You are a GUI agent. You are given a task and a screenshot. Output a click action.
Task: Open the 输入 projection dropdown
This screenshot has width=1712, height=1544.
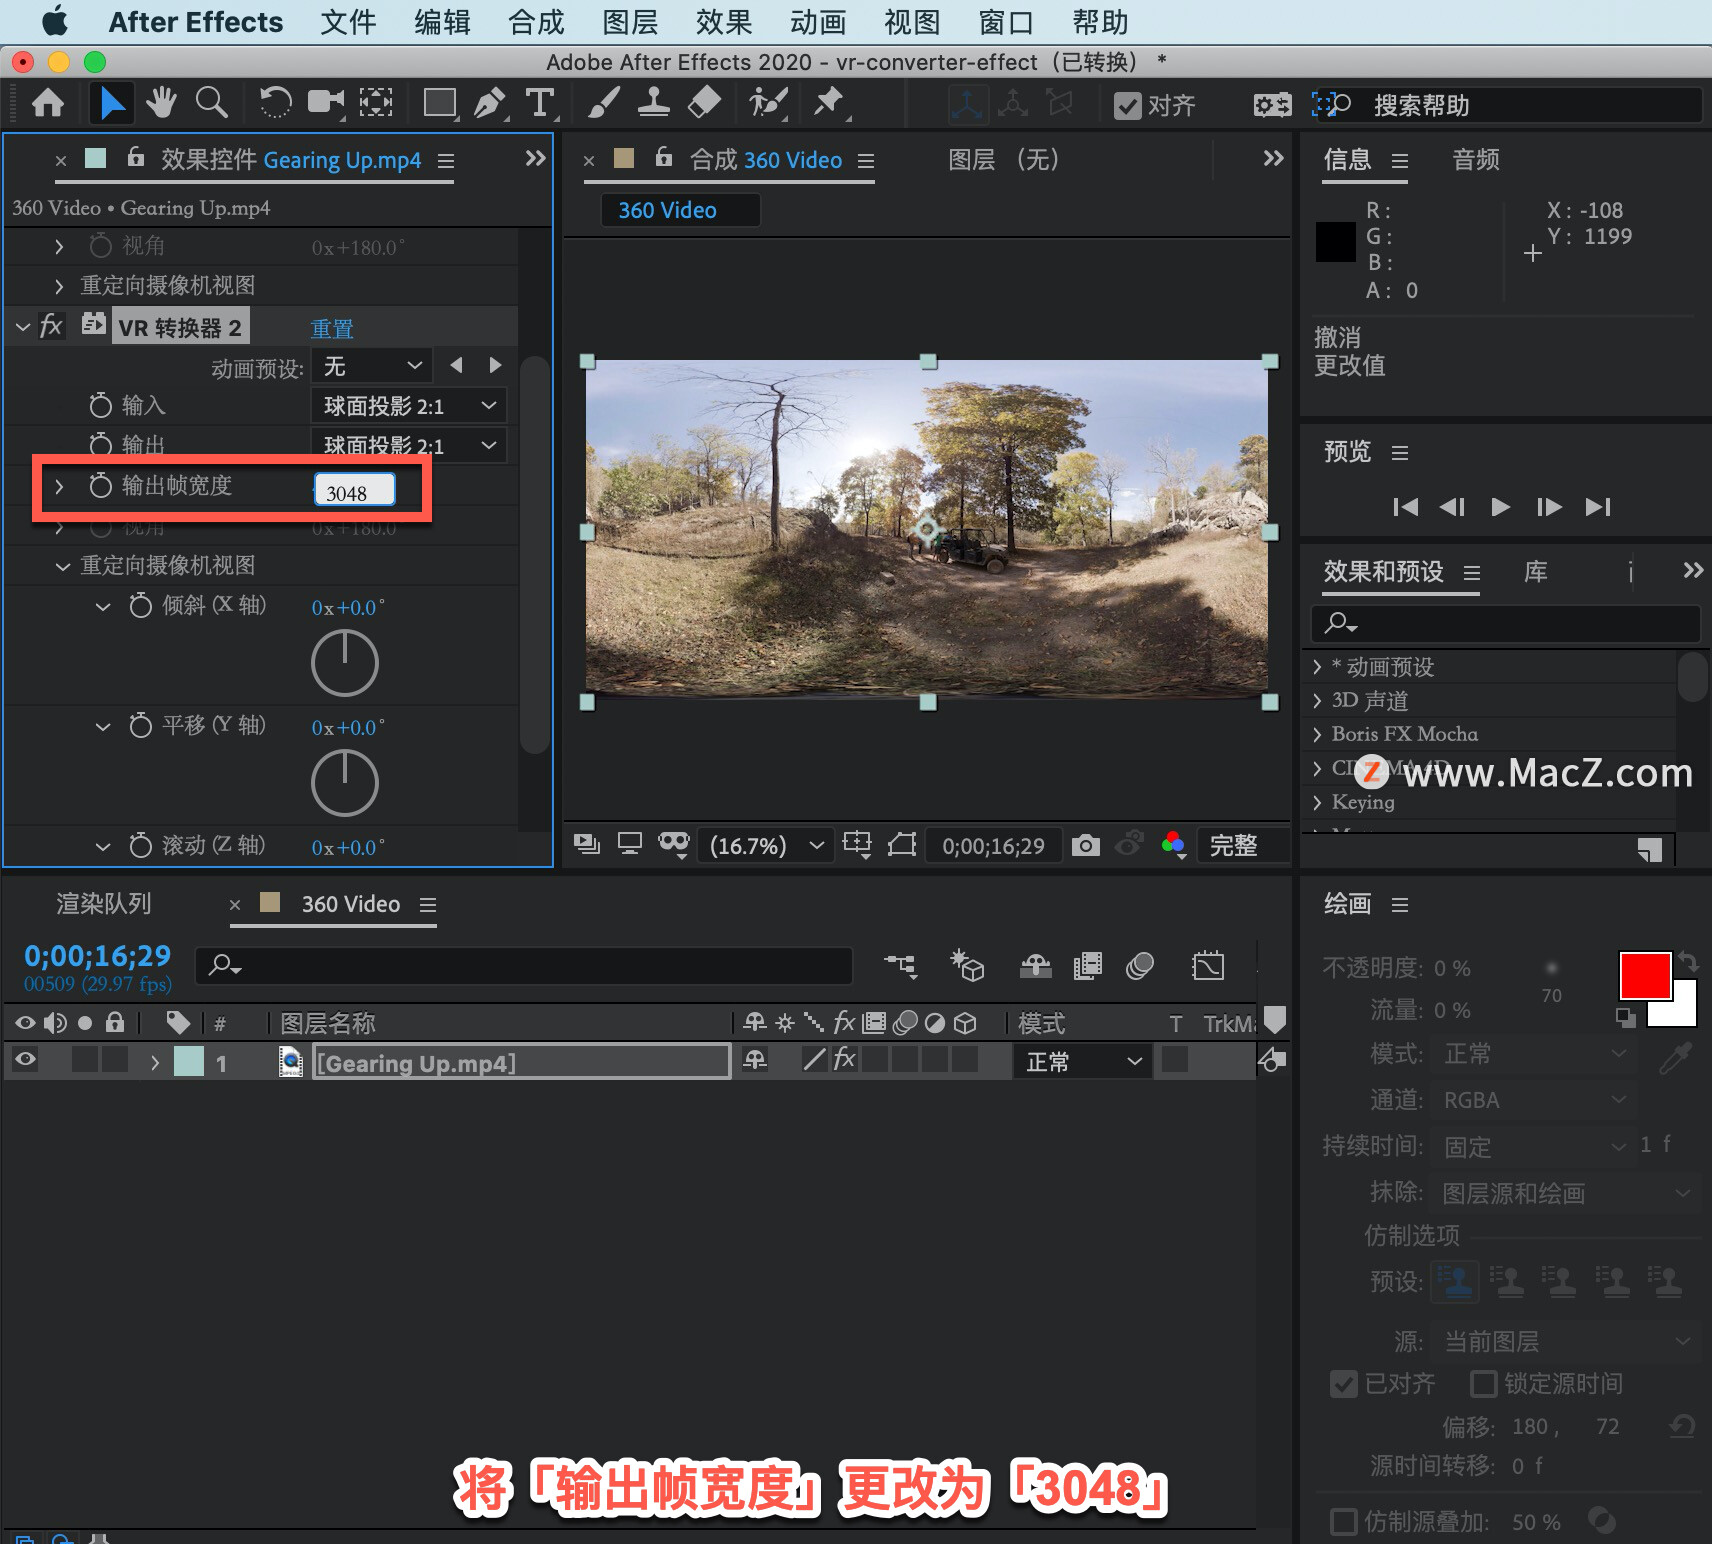[x=409, y=406]
